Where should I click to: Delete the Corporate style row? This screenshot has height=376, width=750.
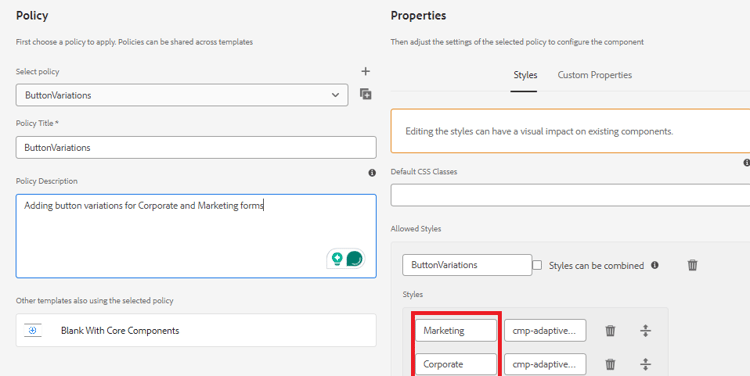(610, 365)
